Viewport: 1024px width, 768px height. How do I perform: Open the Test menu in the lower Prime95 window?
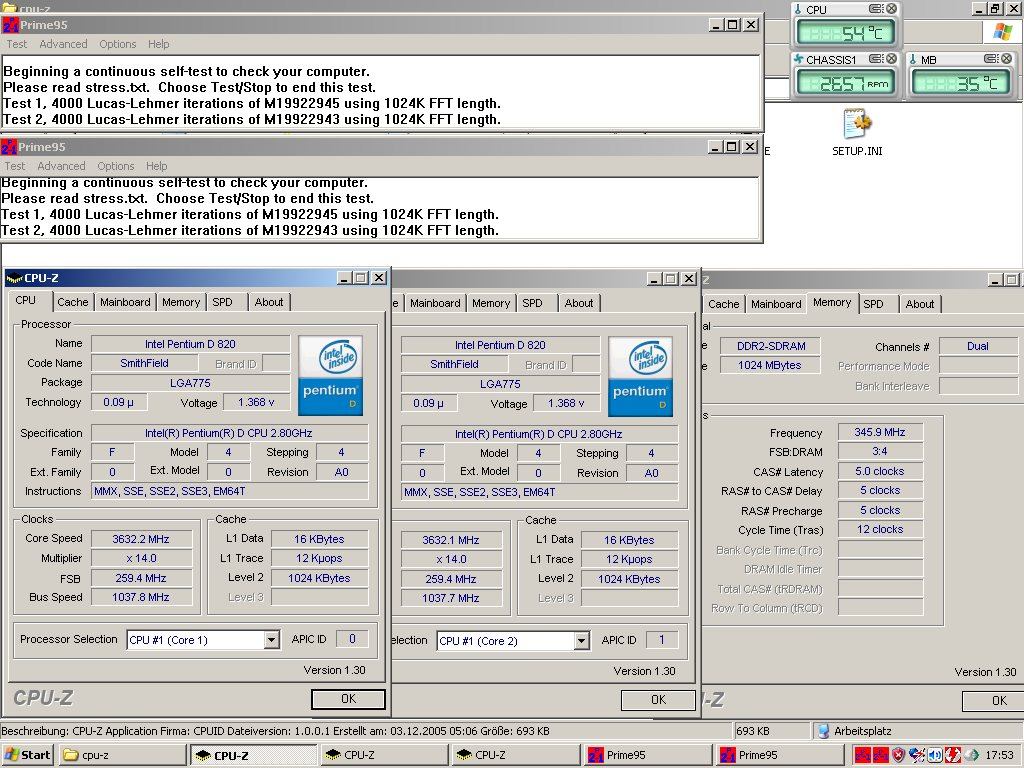pos(15,166)
